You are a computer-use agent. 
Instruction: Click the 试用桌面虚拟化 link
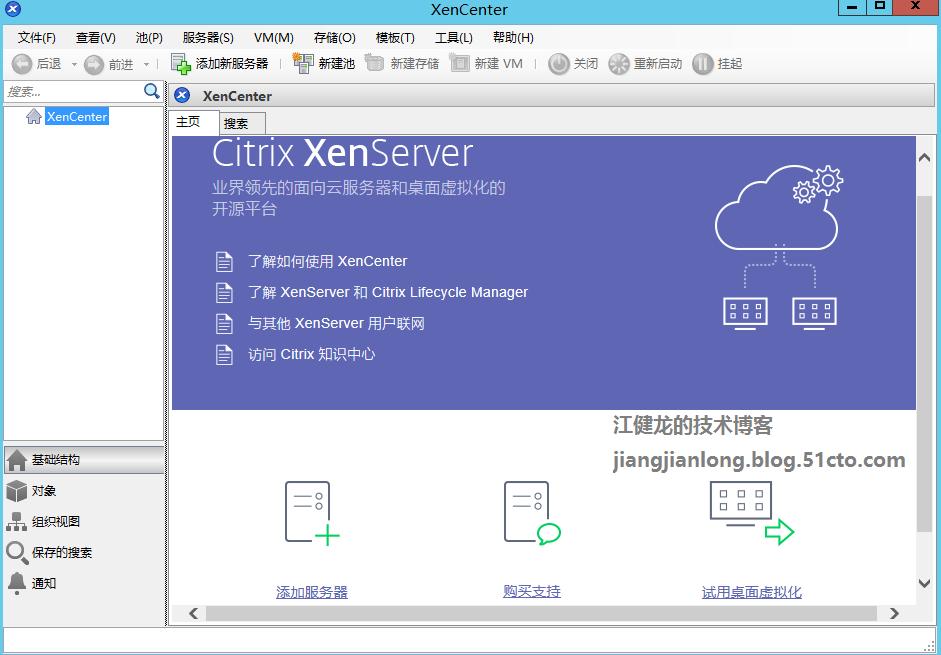[x=751, y=593]
